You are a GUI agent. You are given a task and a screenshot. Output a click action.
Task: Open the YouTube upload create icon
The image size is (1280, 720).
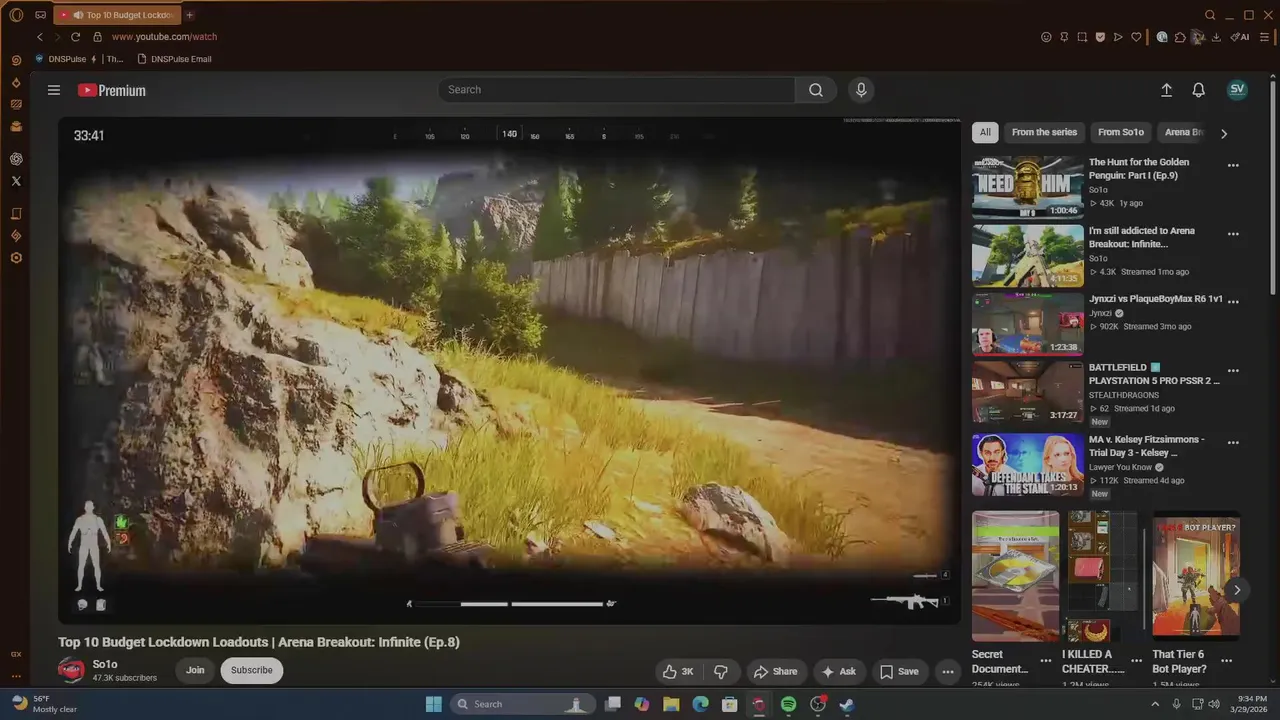[x=1166, y=90]
